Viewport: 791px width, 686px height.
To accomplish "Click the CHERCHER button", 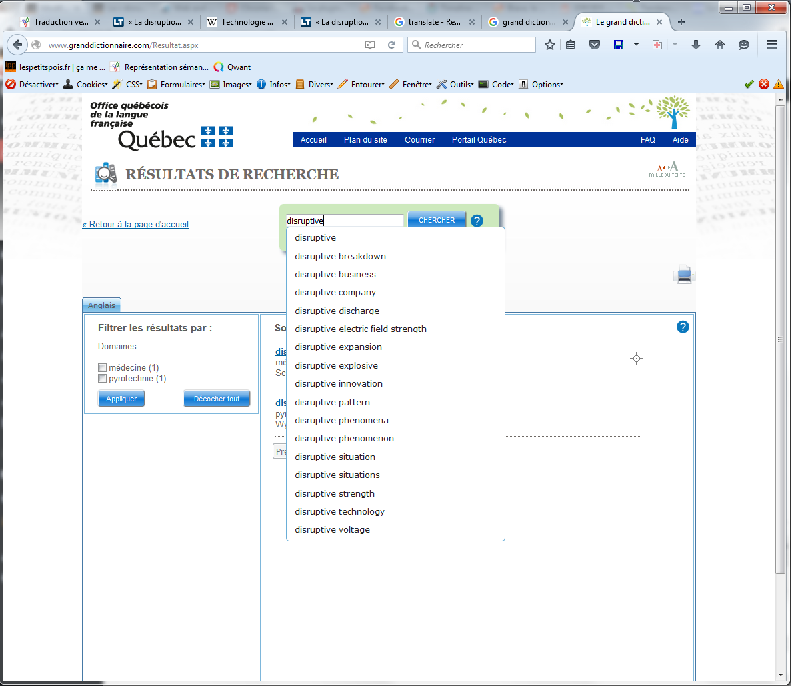I will tap(437, 220).
